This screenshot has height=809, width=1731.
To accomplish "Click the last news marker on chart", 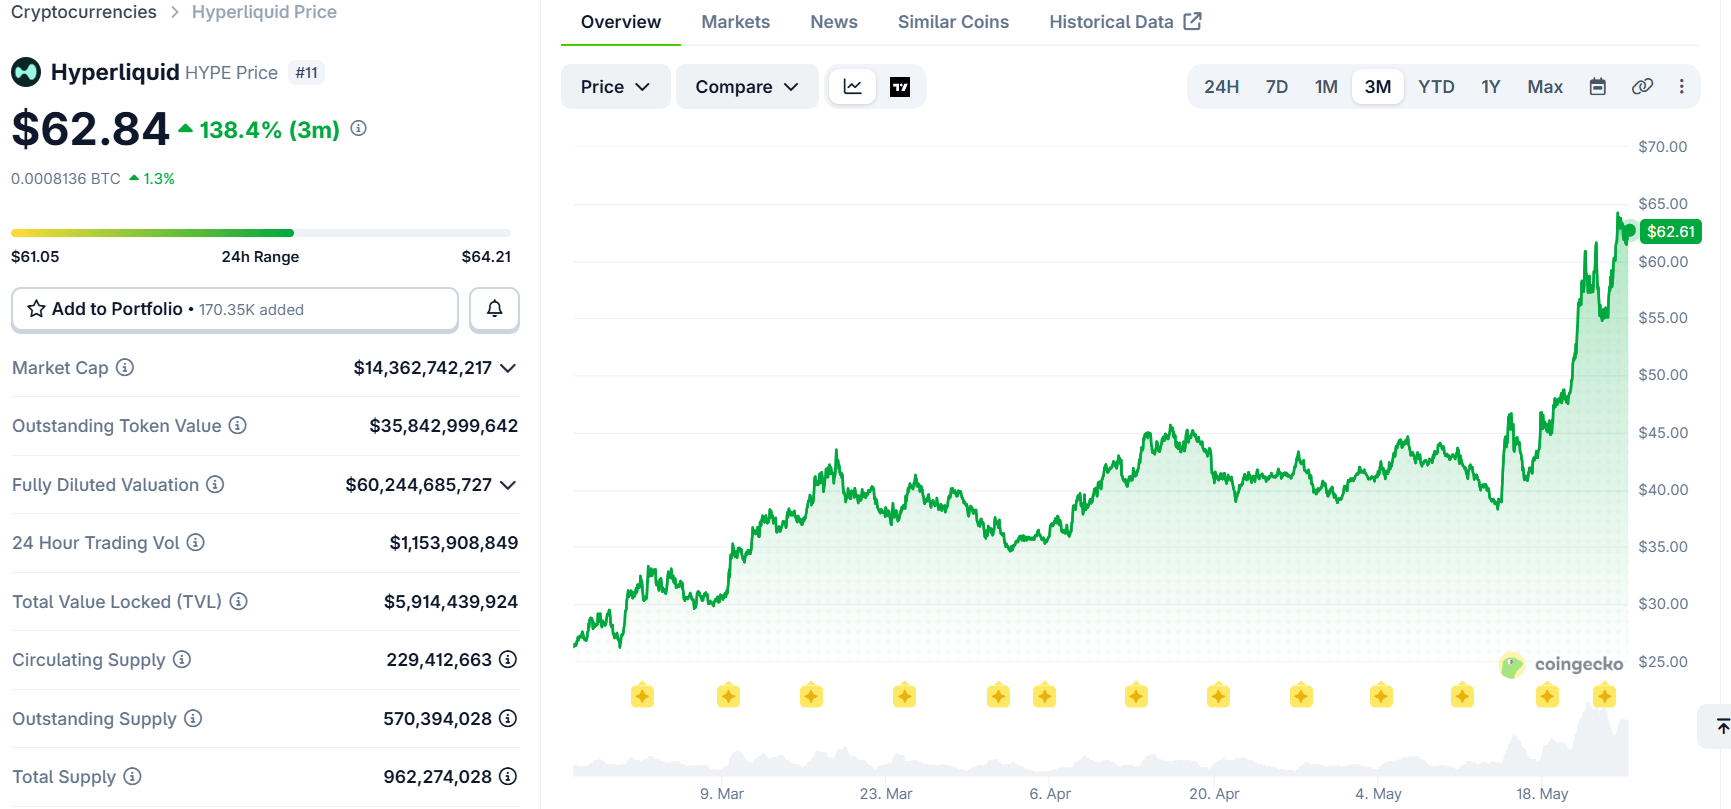I will [x=1605, y=695].
